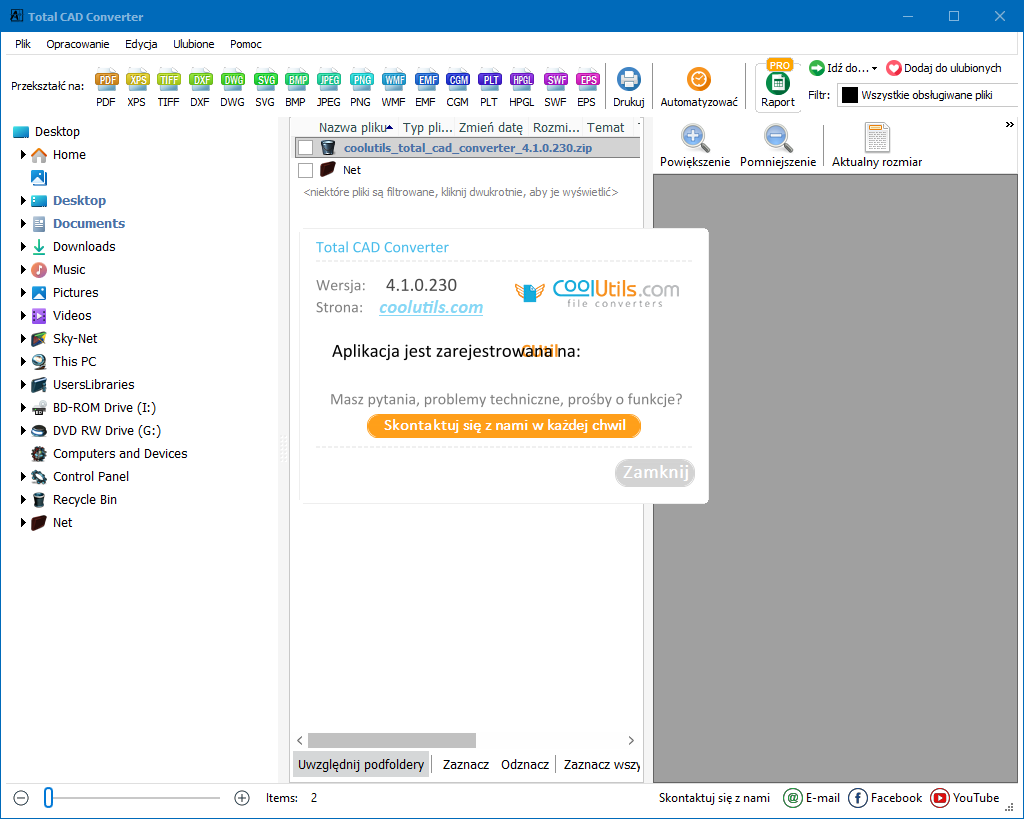
Task: Click Zaznacz wszystko button
Action: pos(601,764)
